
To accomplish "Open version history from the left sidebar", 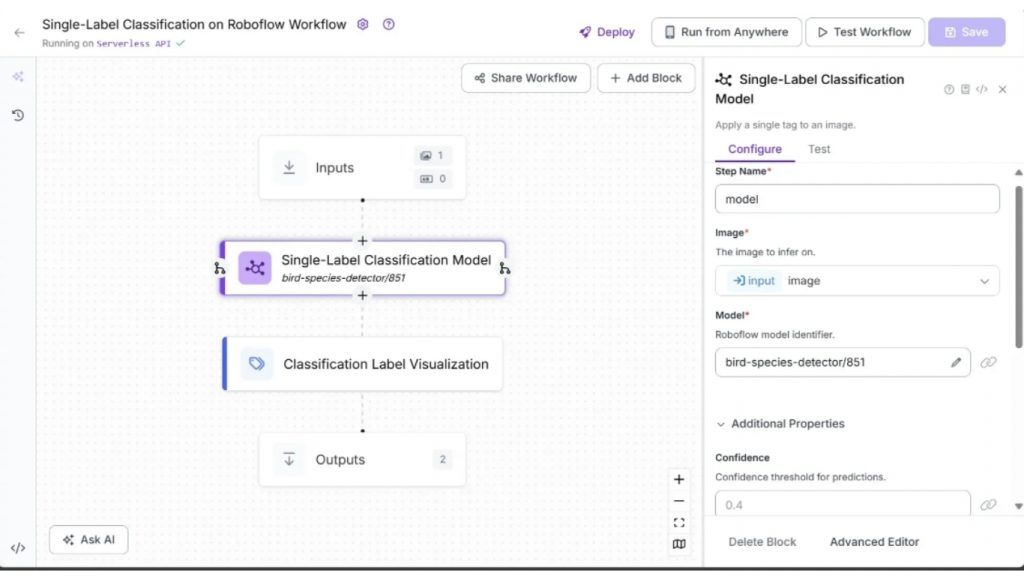I will coord(17,115).
